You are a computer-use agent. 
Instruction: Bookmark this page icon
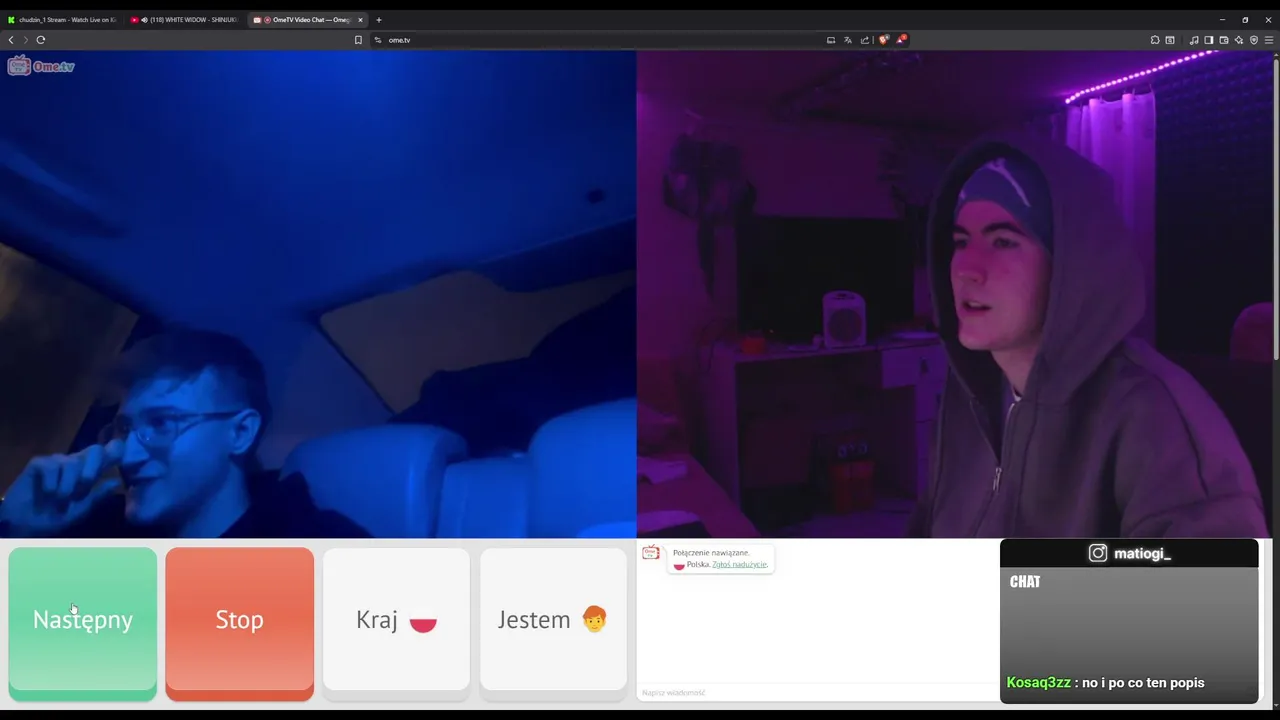(x=358, y=40)
